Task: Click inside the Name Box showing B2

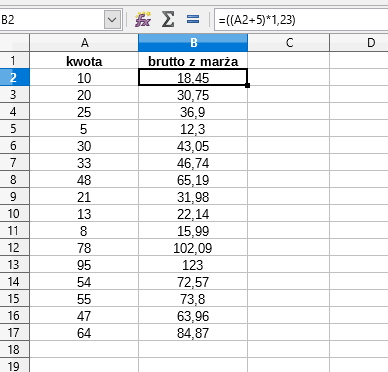Action: click(52, 20)
